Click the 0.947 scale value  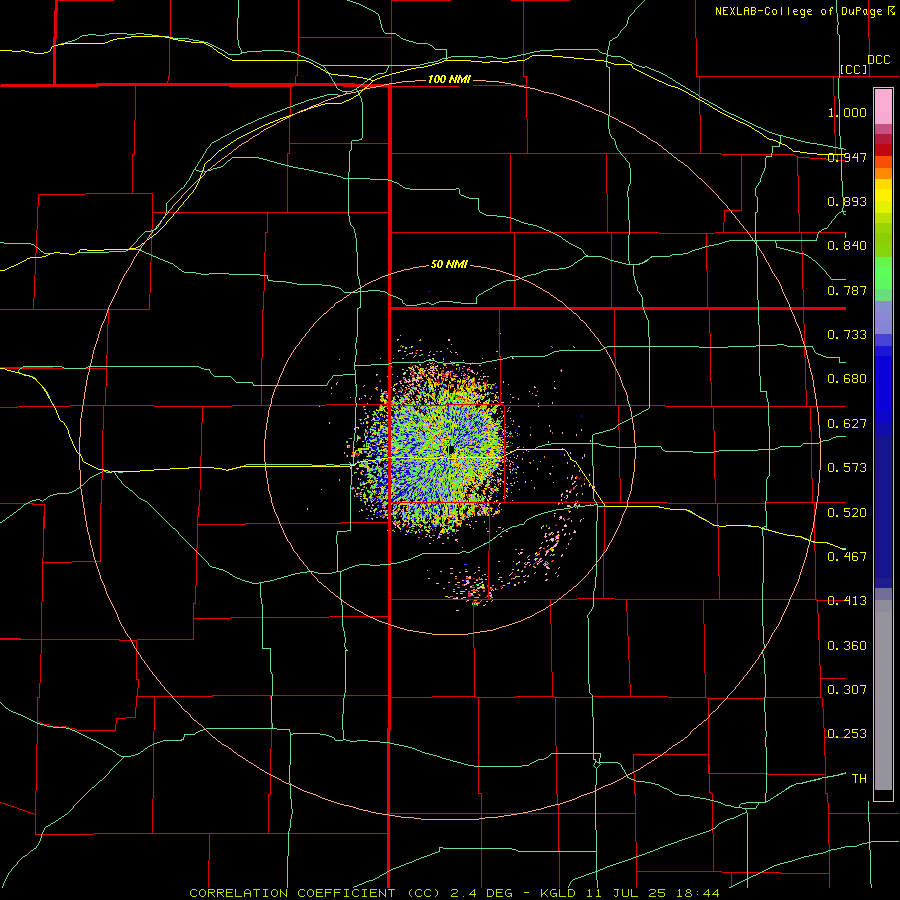[847, 157]
